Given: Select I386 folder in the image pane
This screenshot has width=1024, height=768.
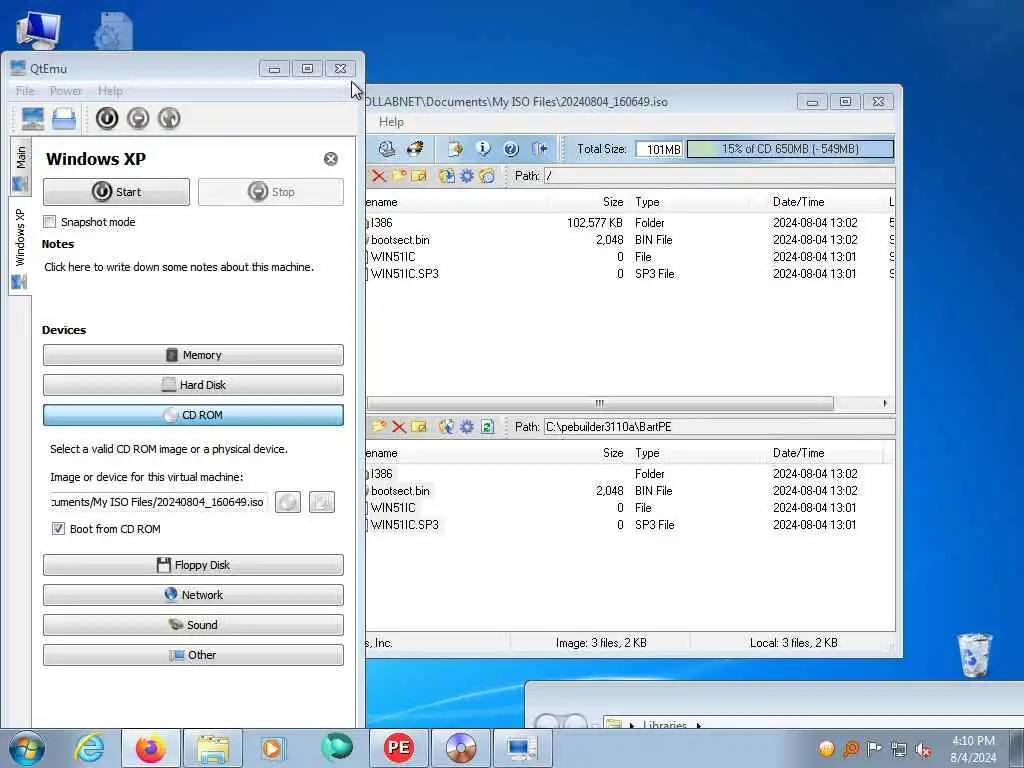Looking at the screenshot, I should pyautogui.click(x=381, y=223).
